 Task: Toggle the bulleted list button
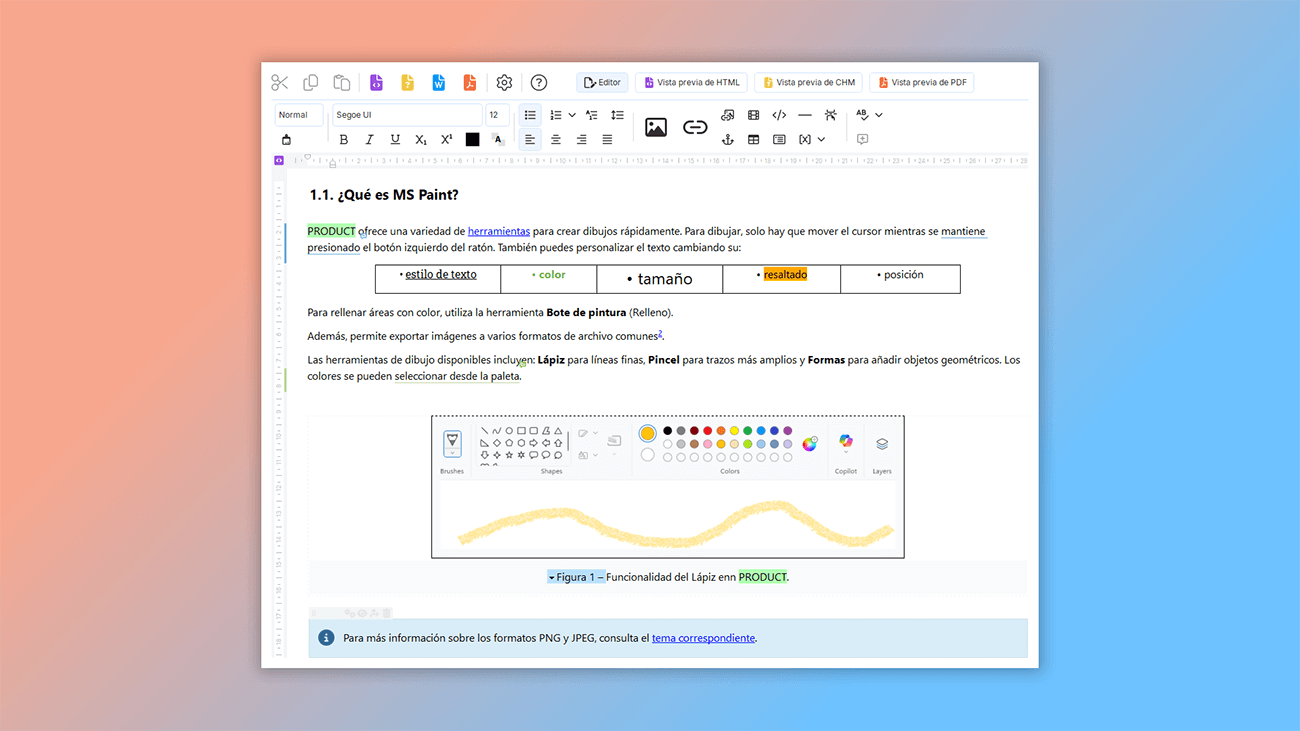530,115
